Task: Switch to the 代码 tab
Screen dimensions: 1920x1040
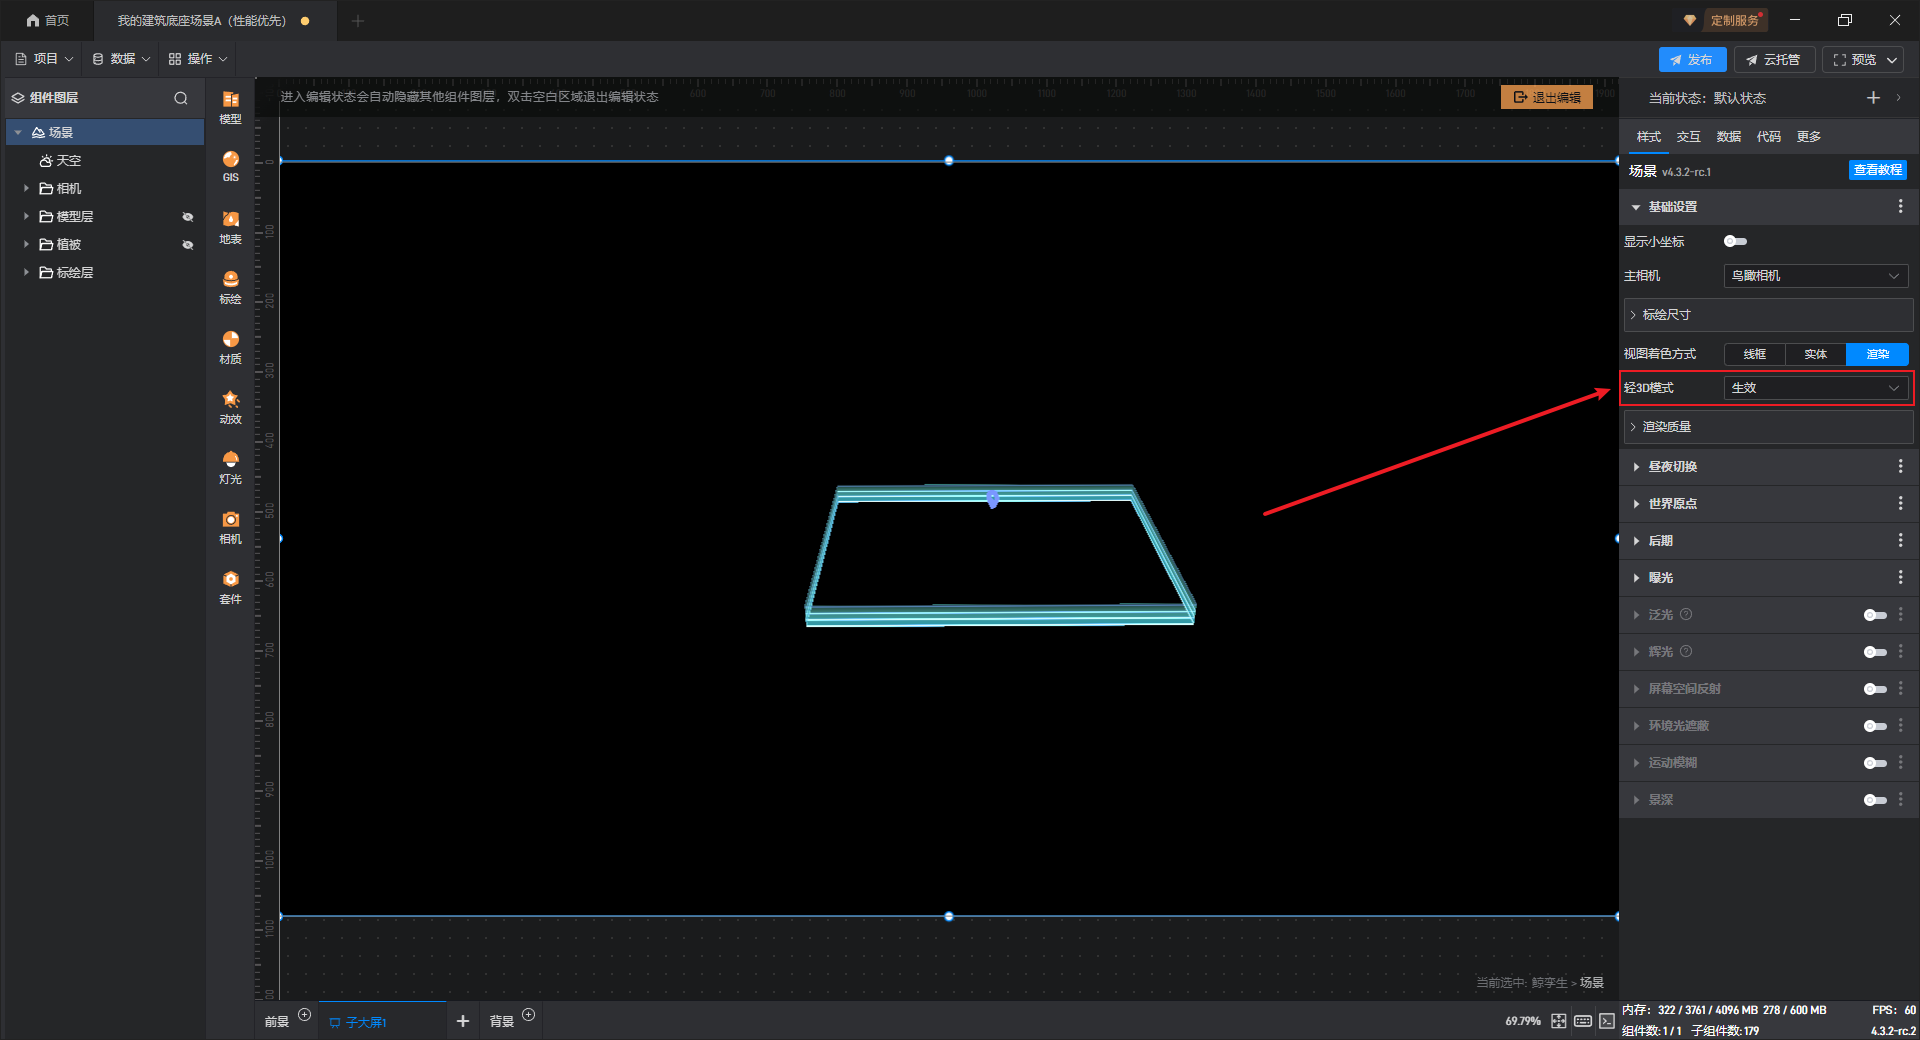Action: [x=1768, y=137]
